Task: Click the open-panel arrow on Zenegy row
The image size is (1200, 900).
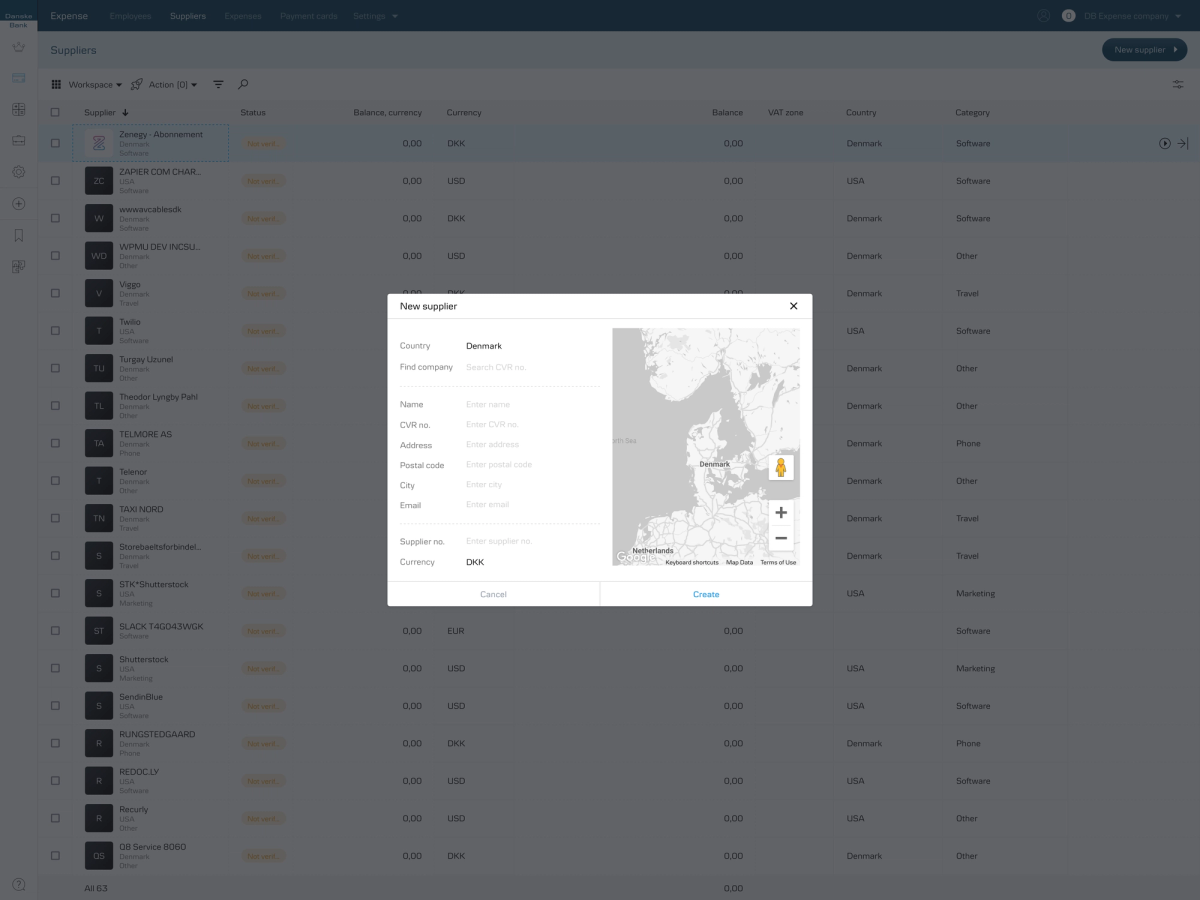Action: [x=1183, y=144]
